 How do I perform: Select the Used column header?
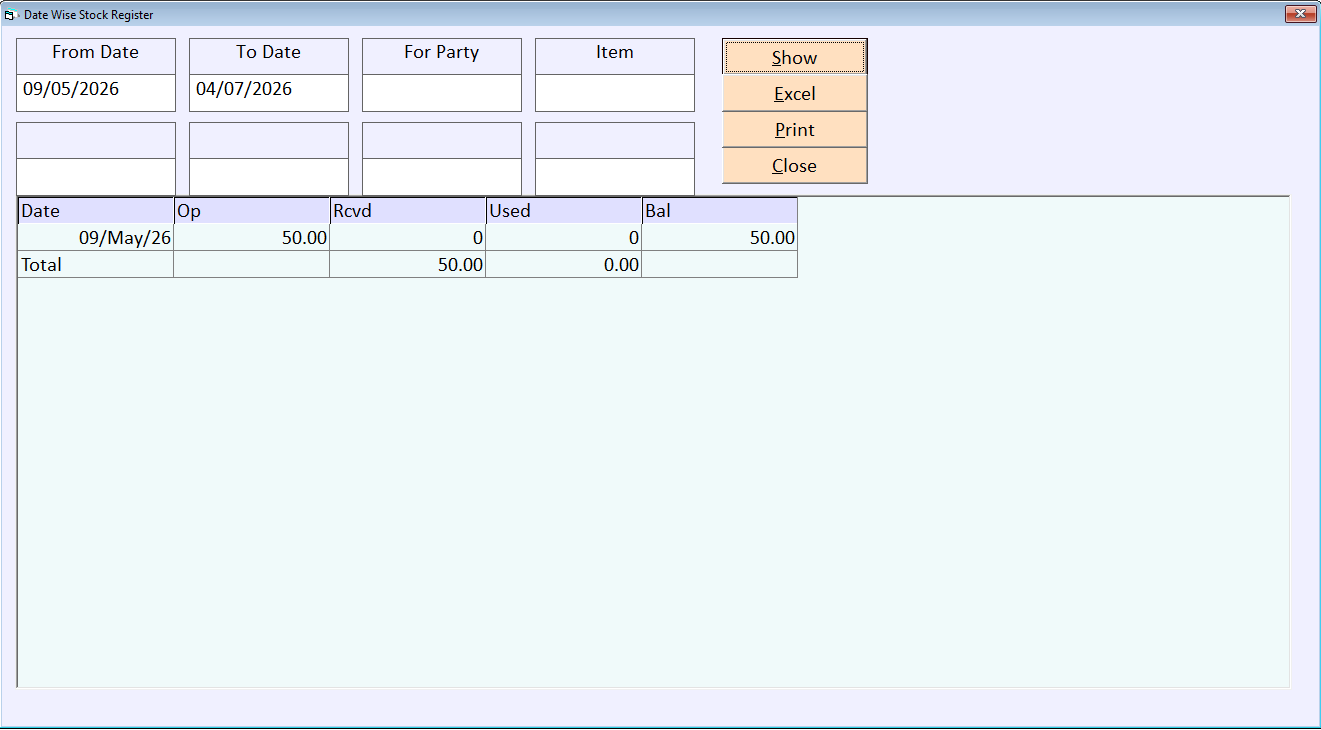pyautogui.click(x=564, y=211)
